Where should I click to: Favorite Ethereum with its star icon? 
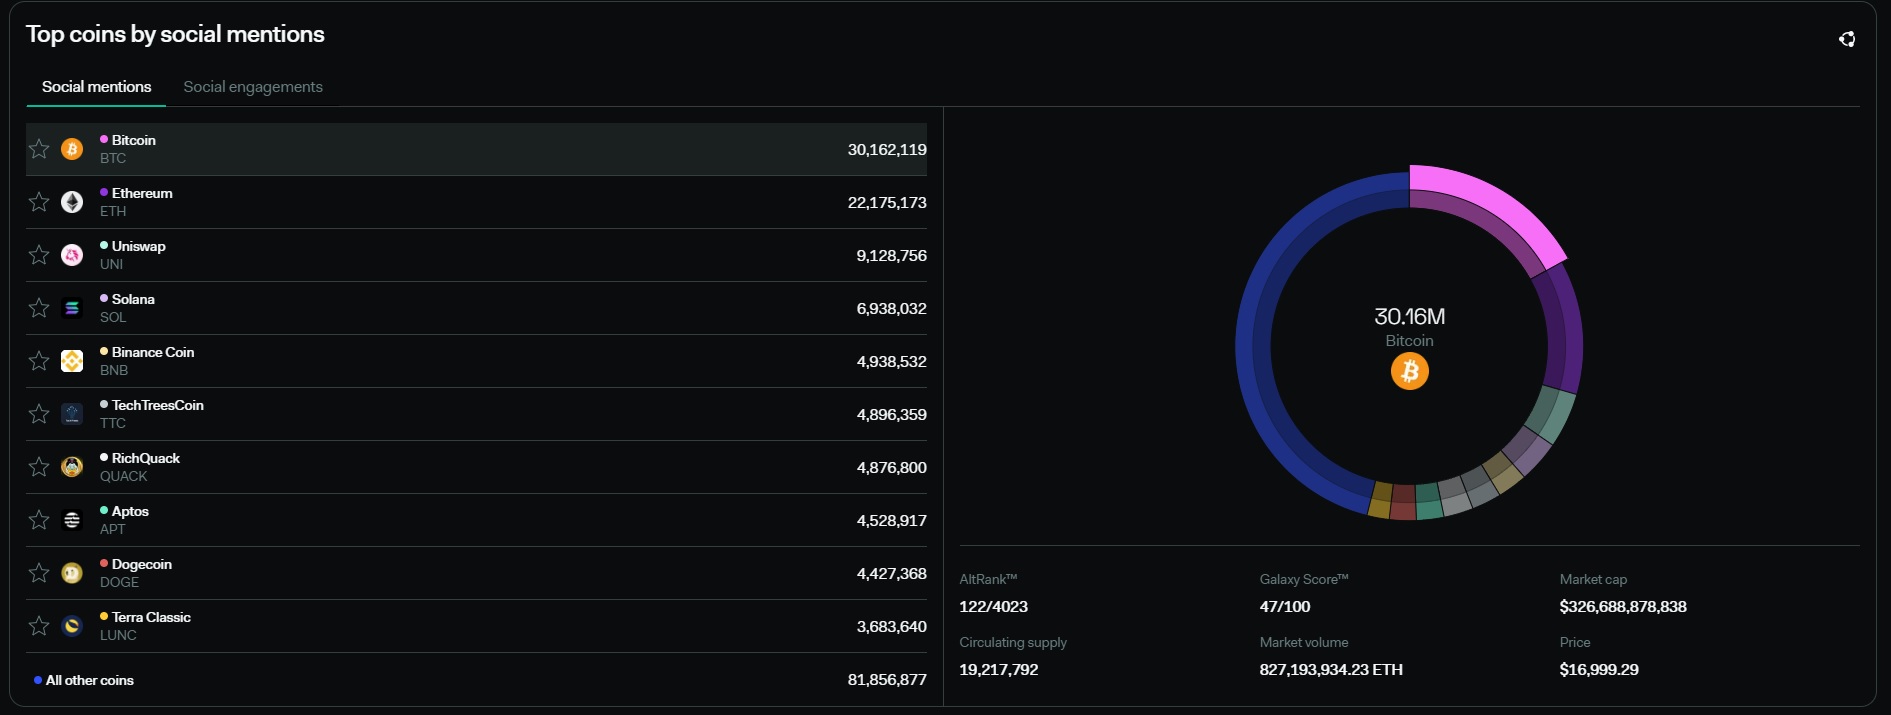point(39,202)
